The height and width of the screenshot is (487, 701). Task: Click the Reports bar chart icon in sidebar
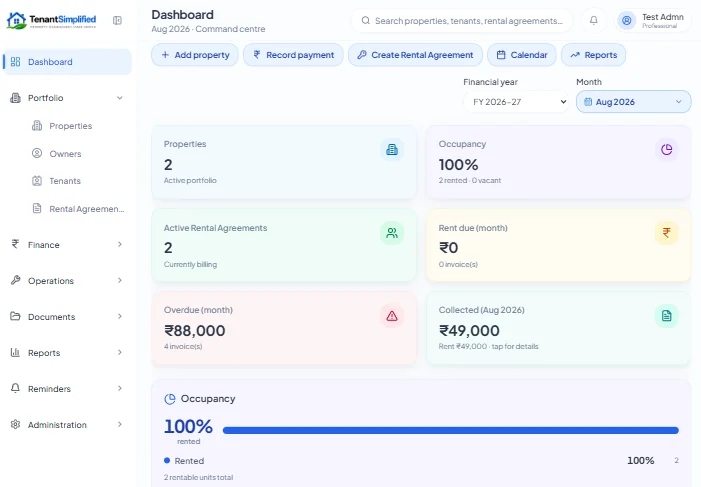pyautogui.click(x=15, y=352)
